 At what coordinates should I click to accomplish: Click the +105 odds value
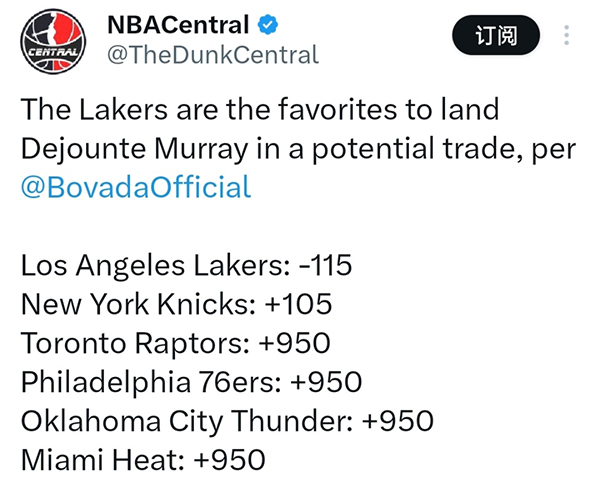pos(298,304)
